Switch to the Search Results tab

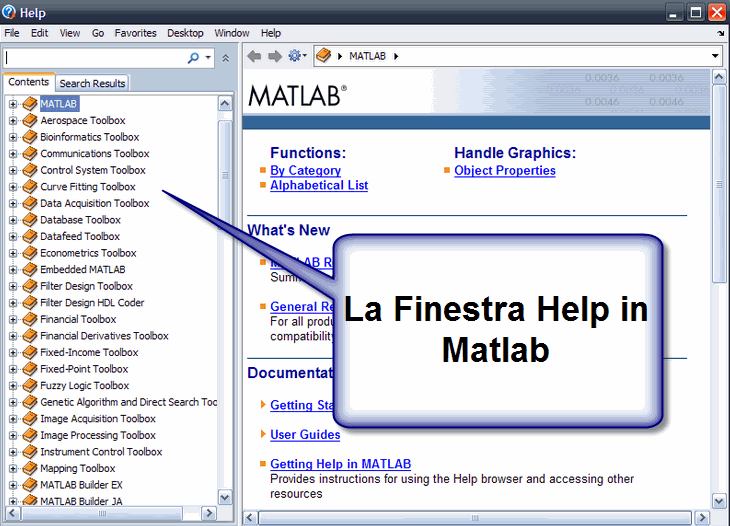point(92,83)
